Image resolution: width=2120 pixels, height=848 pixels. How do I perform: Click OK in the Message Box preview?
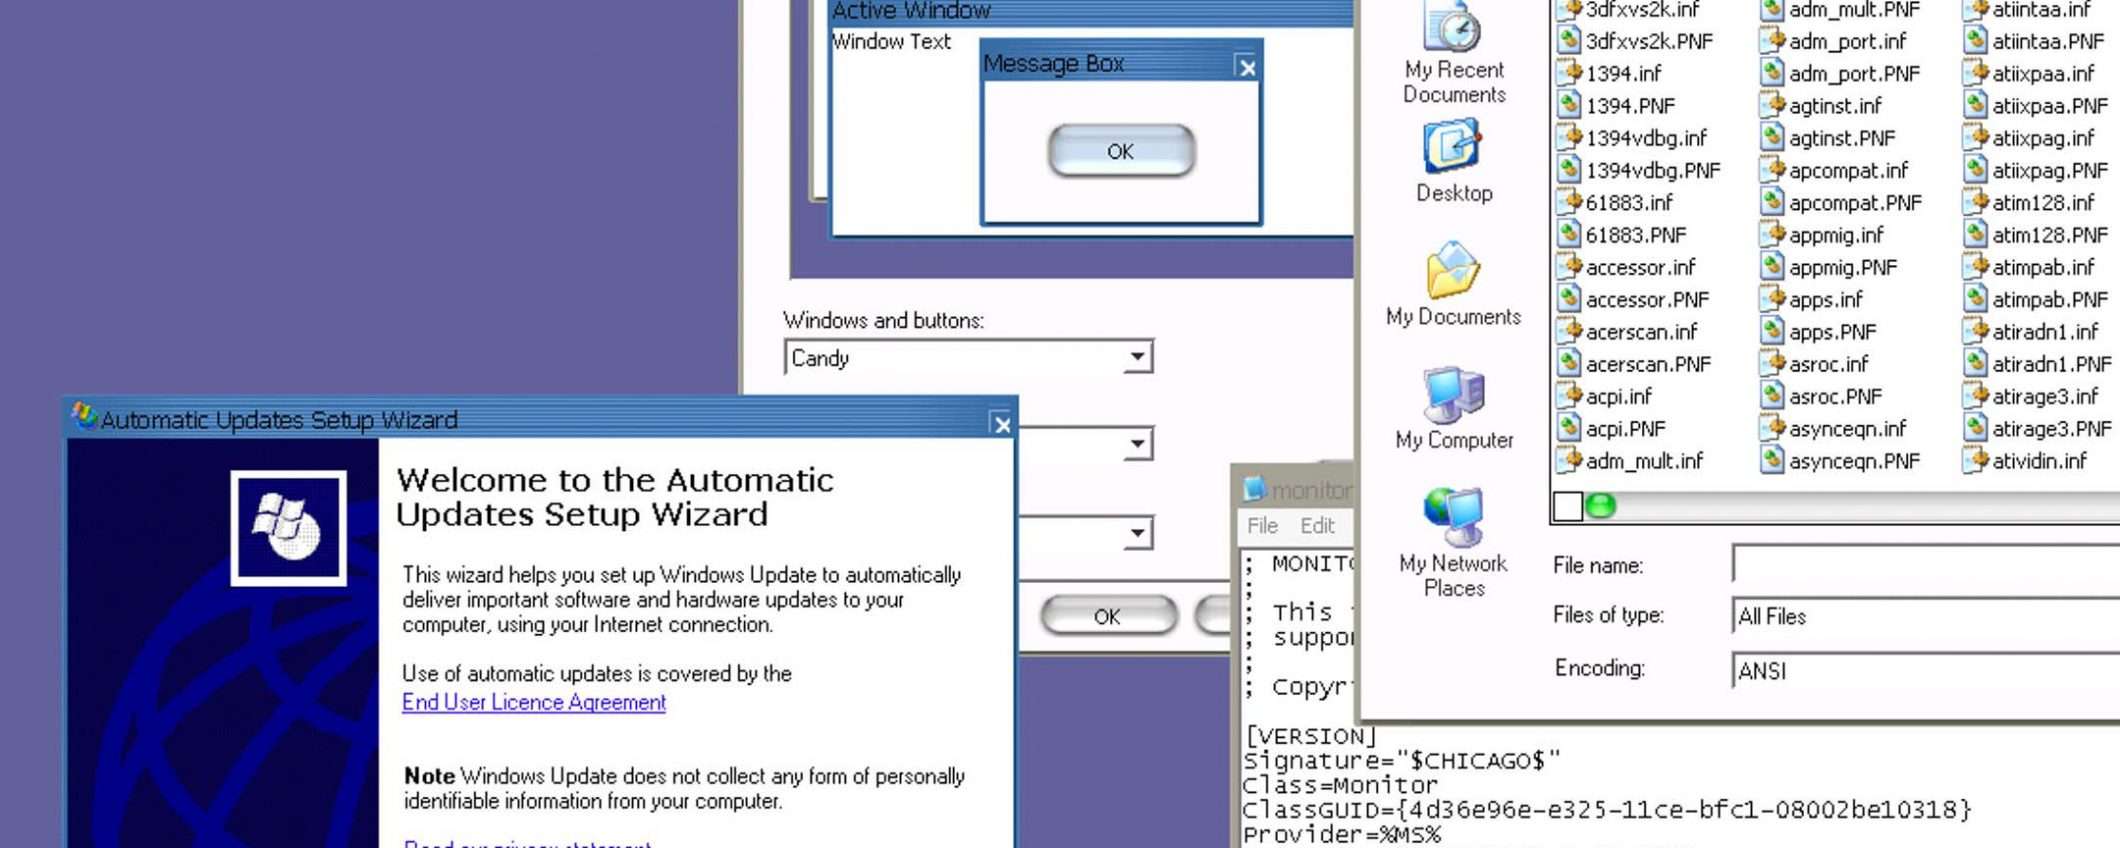tap(1121, 151)
